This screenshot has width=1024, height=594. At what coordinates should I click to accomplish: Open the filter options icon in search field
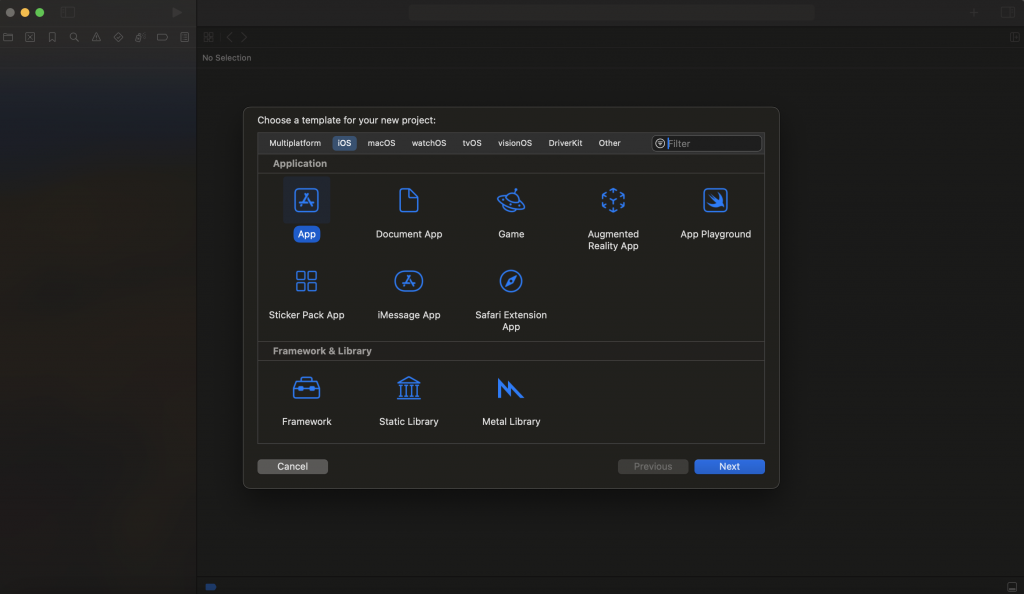(x=660, y=144)
